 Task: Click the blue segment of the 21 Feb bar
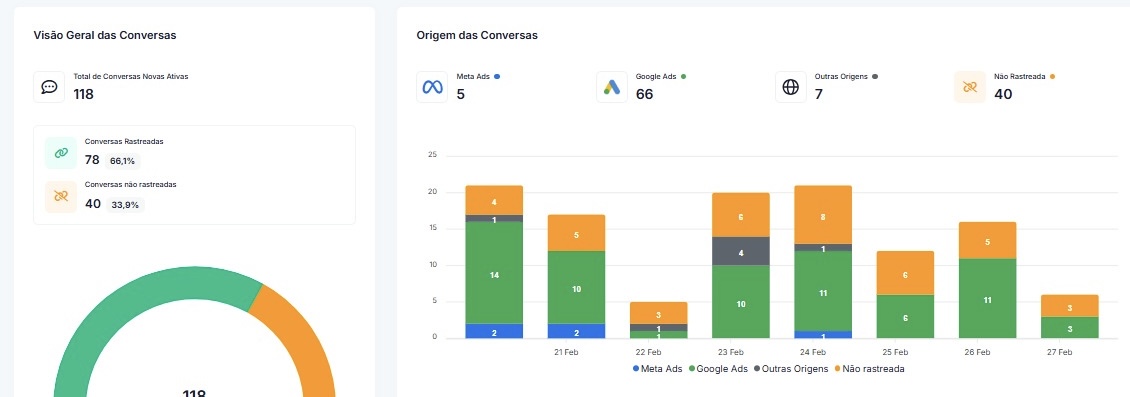[576, 331]
